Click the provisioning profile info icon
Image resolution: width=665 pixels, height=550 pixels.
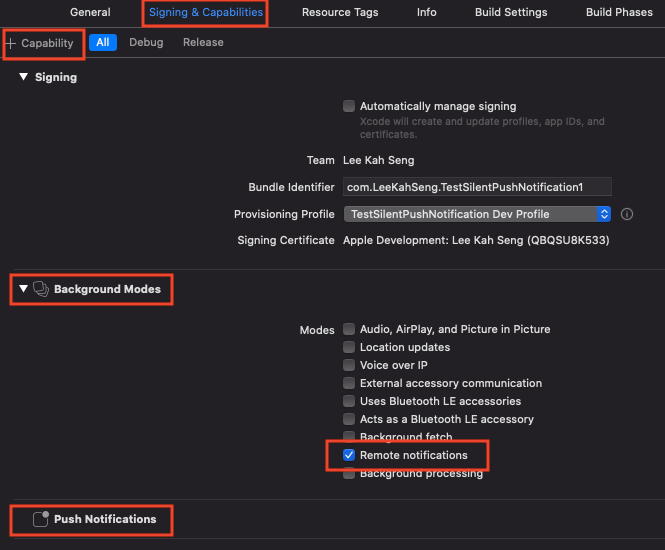tap(627, 214)
